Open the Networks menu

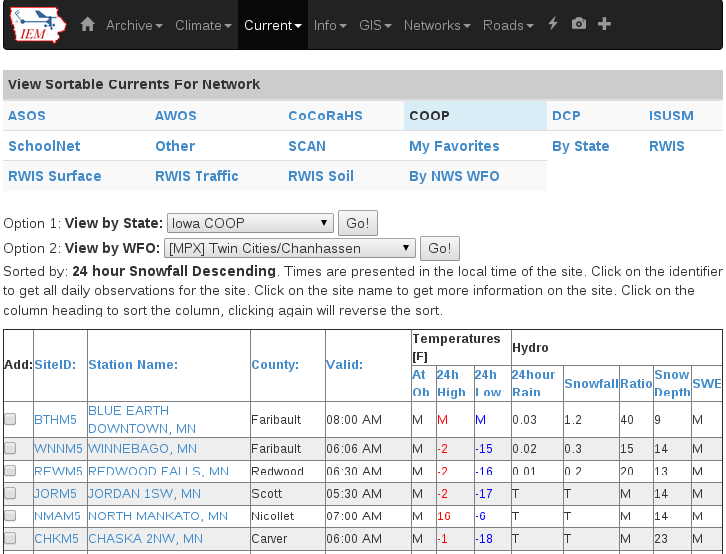pos(437,25)
